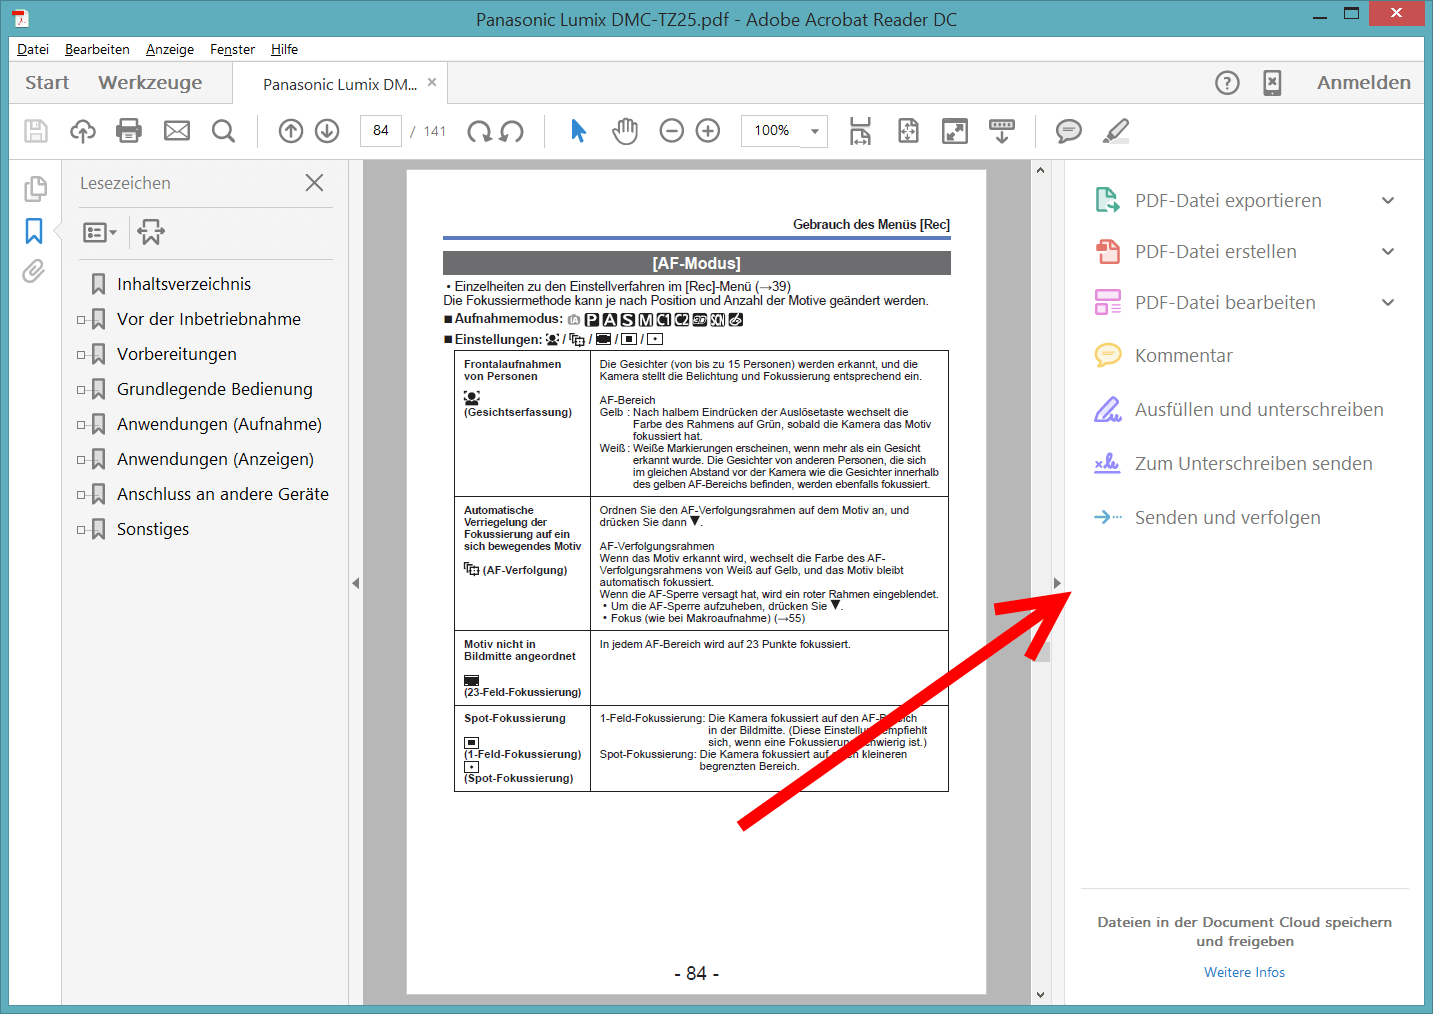Collapse the right tools pane arrow
1433x1014 pixels.
point(1057,583)
